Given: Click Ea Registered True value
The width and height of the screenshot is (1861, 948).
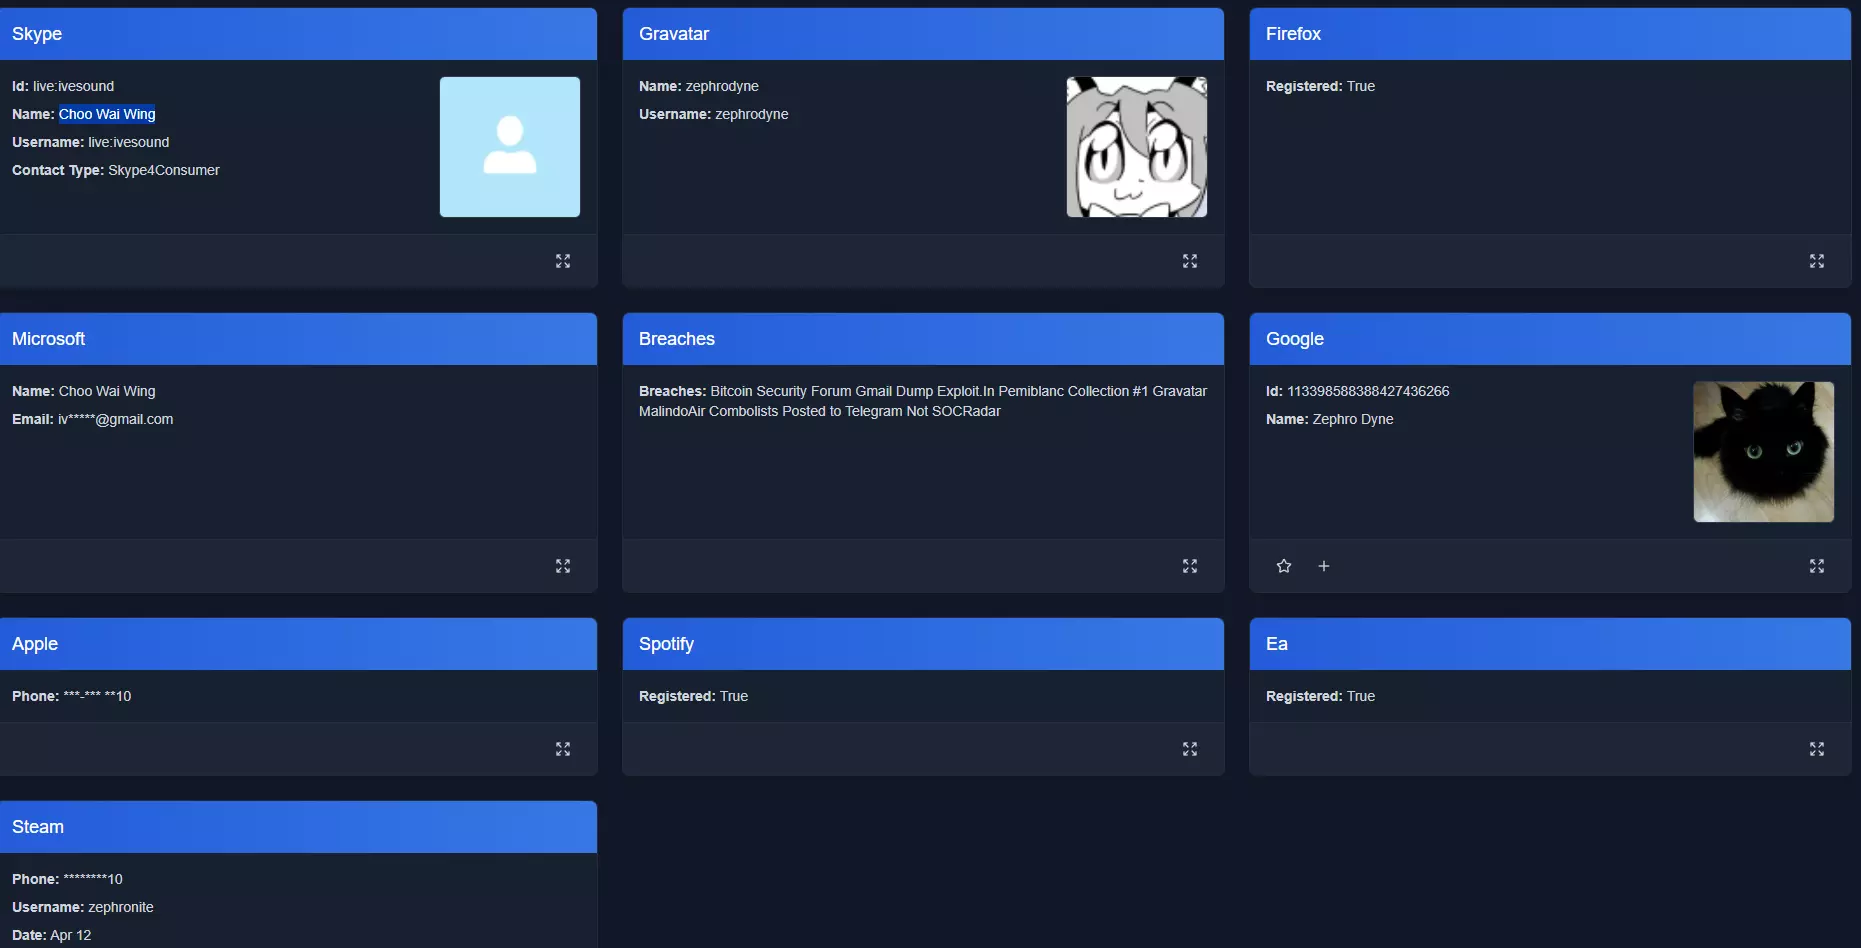Looking at the screenshot, I should [1361, 696].
